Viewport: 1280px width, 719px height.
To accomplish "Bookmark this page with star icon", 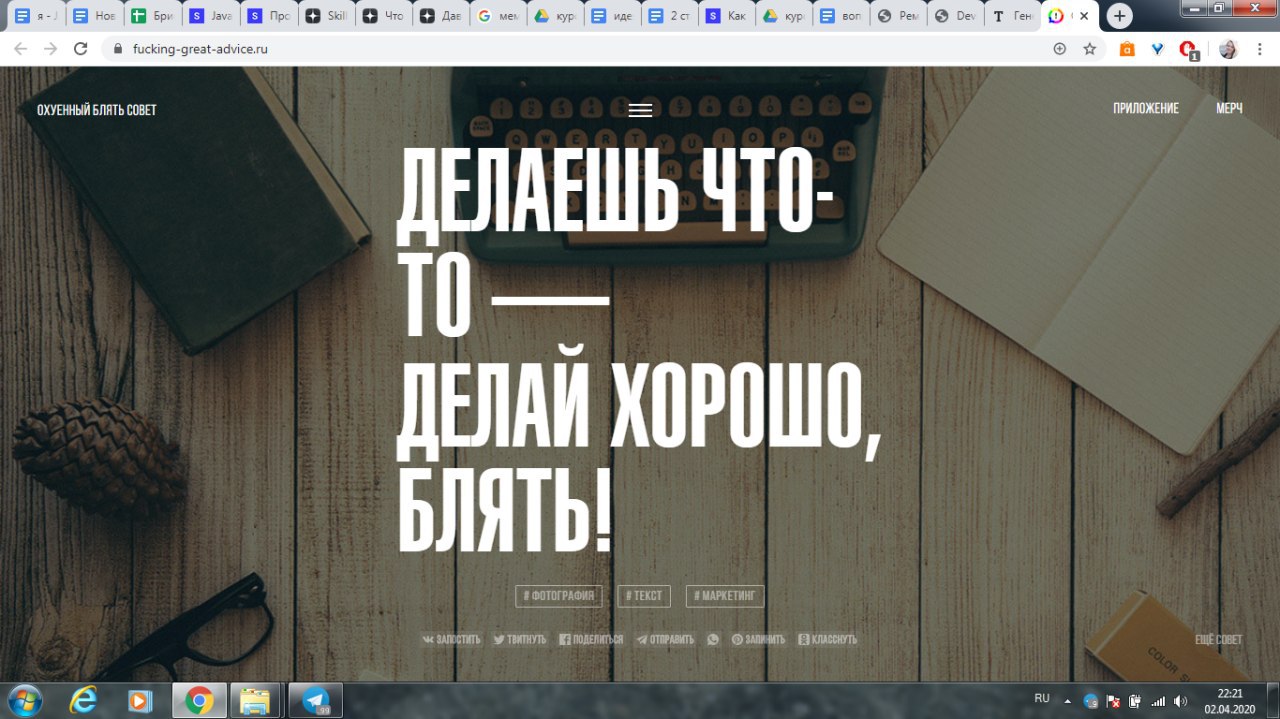I will [x=1089, y=48].
